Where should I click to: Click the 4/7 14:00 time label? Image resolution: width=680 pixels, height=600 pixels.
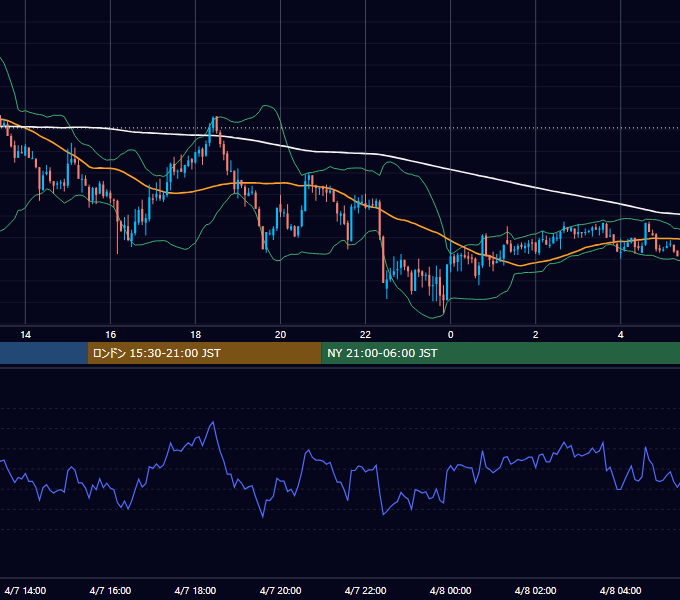[26, 590]
